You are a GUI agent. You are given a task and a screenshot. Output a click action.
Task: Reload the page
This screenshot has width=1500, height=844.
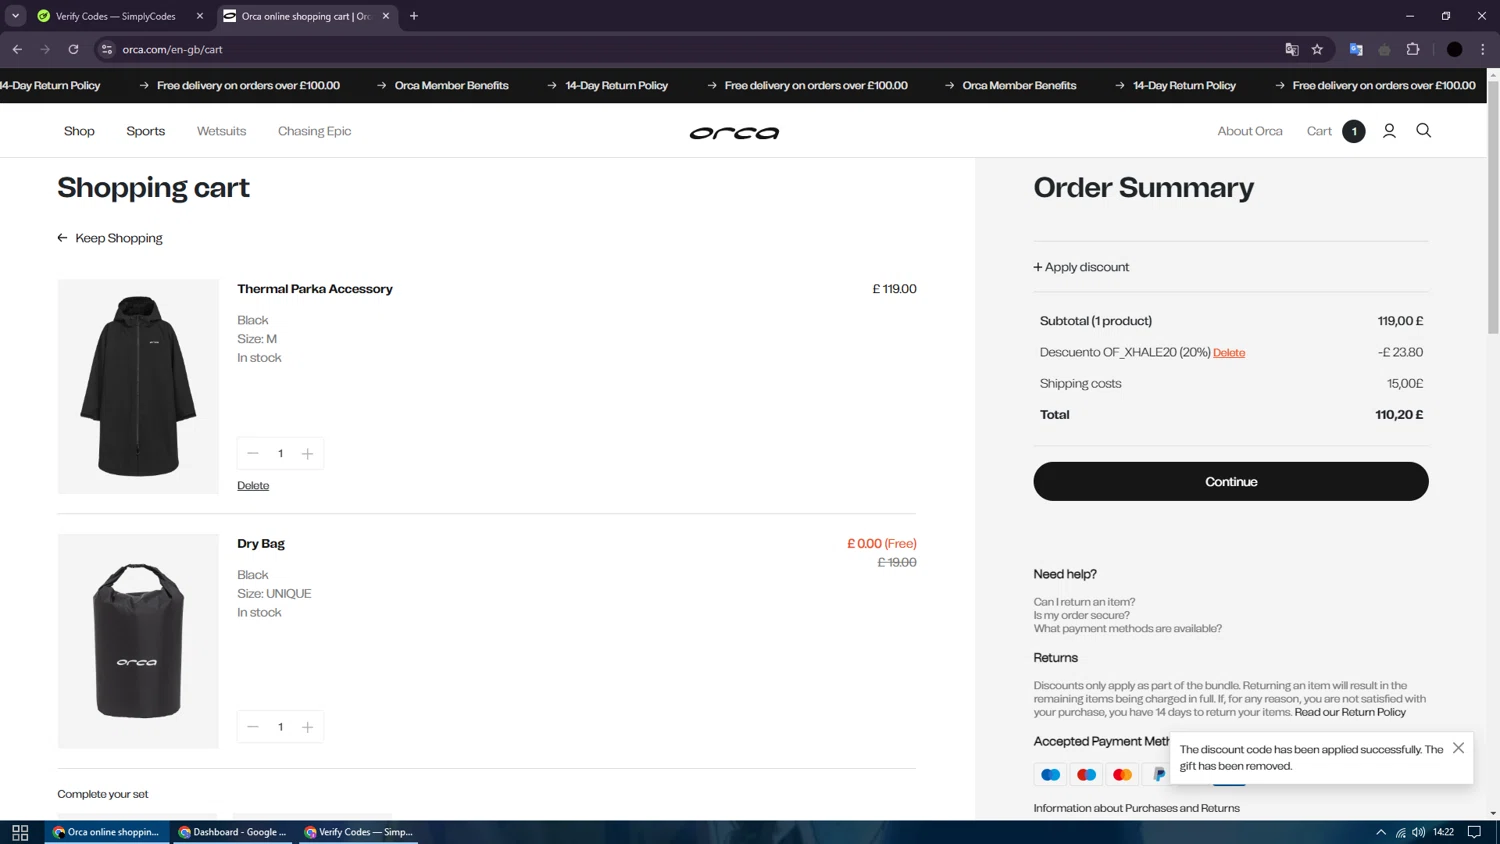coord(73,49)
